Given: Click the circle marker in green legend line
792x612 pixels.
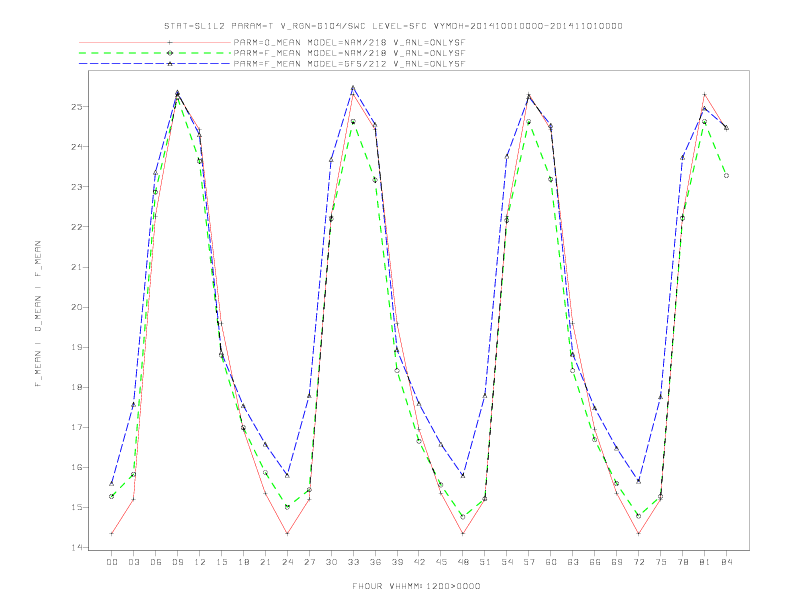Looking at the screenshot, I should (x=170, y=53).
